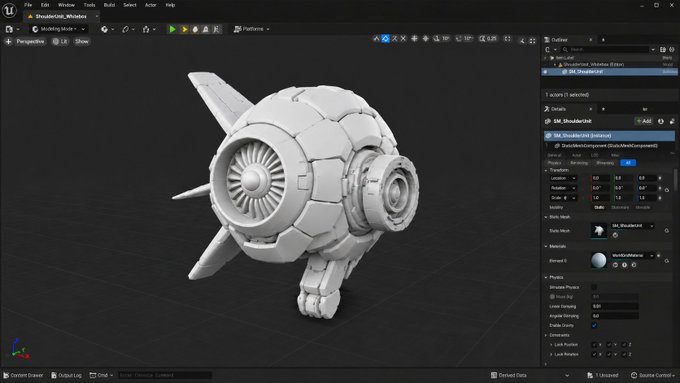Open the Window menu
Image resolution: width=680 pixels, height=383 pixels.
point(66,5)
